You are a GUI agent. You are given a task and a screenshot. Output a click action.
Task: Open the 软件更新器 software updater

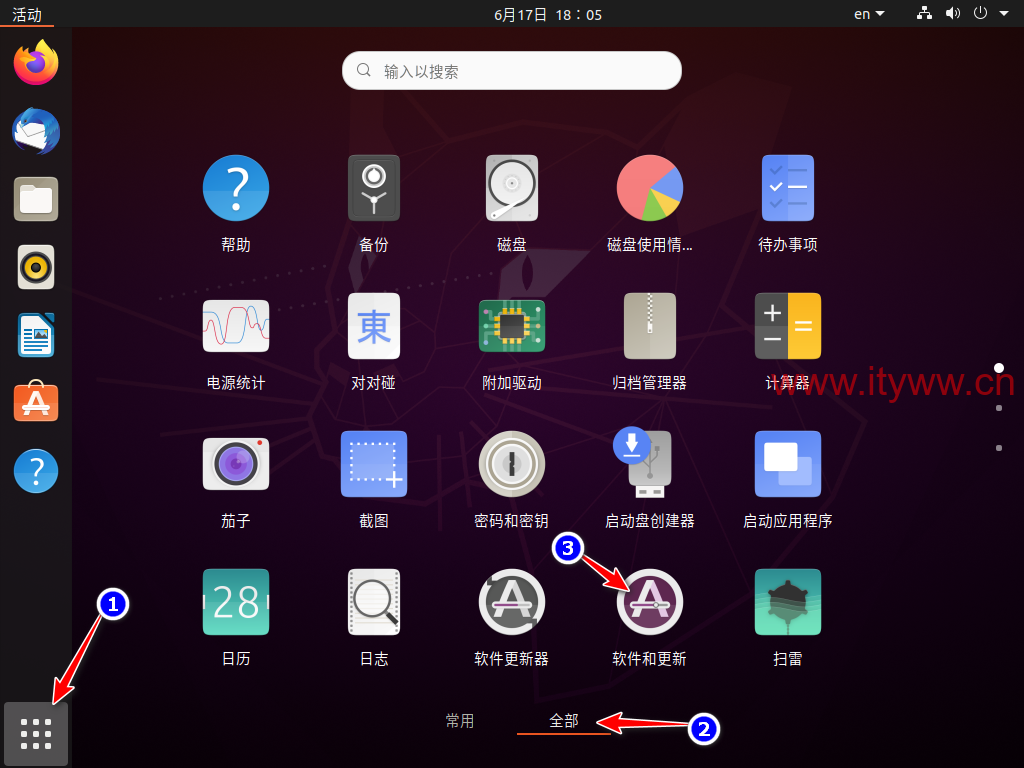pos(512,601)
